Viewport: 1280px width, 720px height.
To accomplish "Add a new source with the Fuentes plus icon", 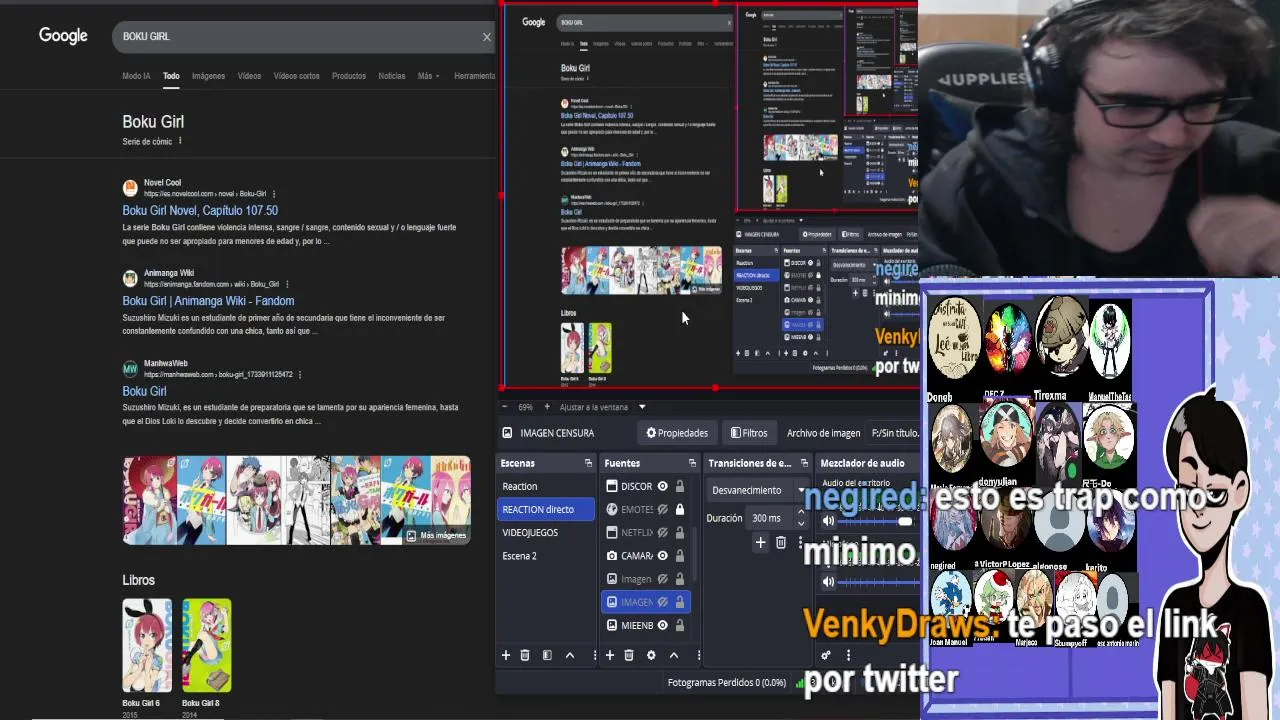I will 609,655.
